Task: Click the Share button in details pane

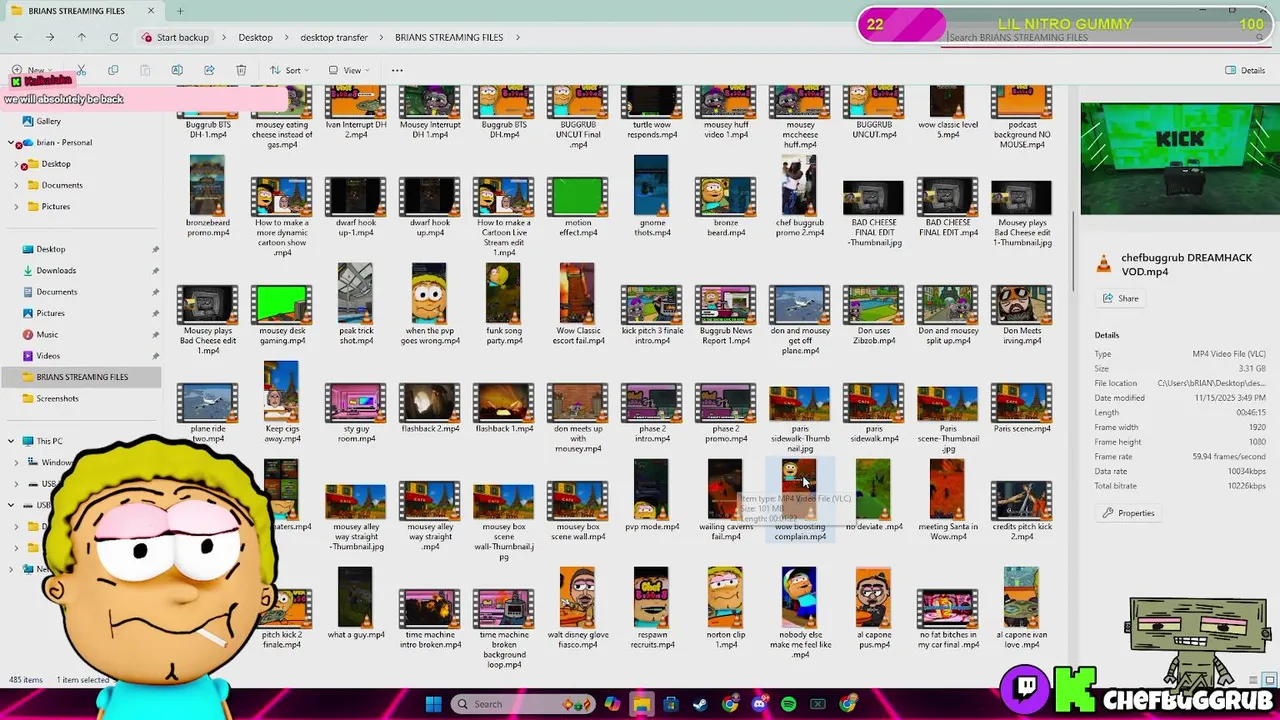Action: [x=1120, y=298]
